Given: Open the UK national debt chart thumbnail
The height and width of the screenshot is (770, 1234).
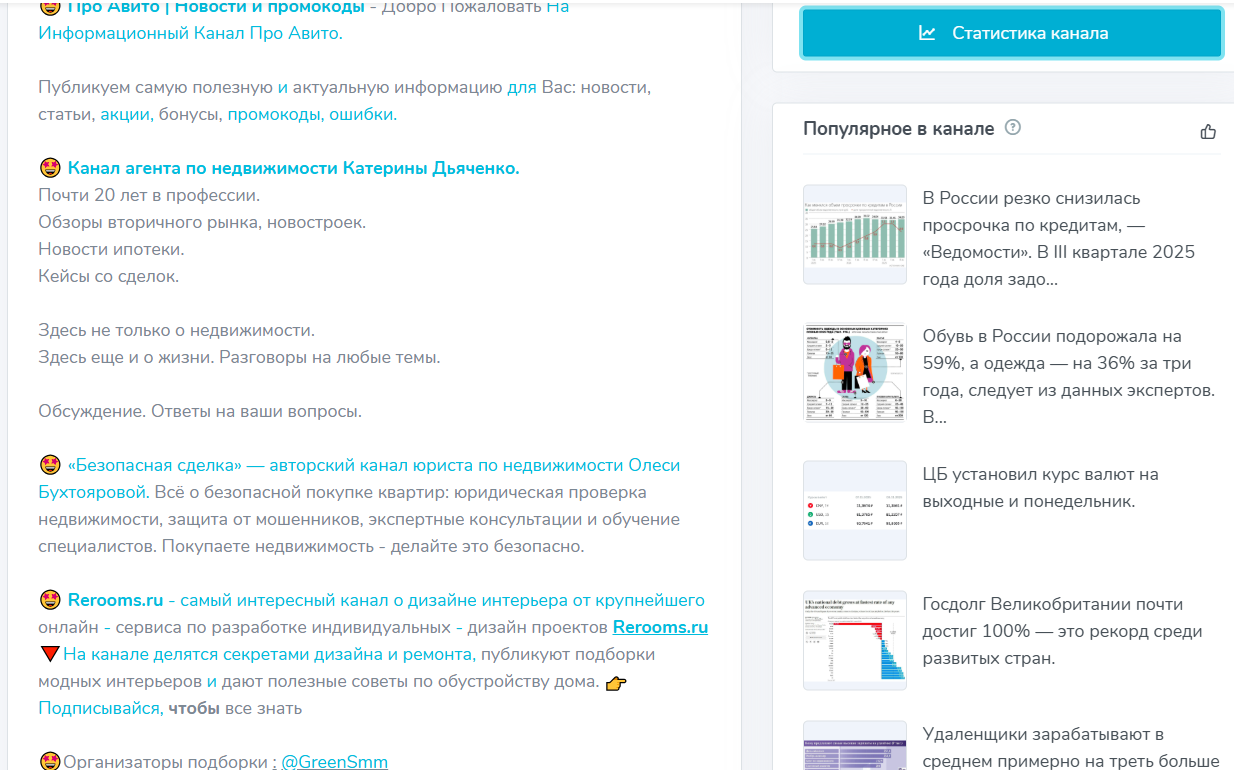Looking at the screenshot, I should coord(854,640).
